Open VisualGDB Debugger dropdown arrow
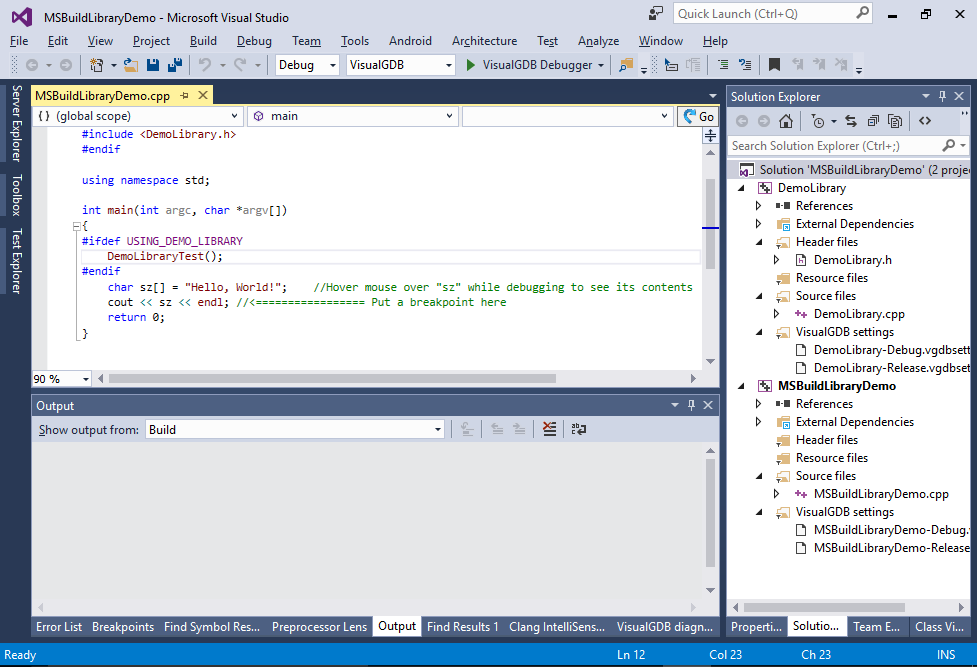977x667 pixels. pyautogui.click(x=601, y=65)
